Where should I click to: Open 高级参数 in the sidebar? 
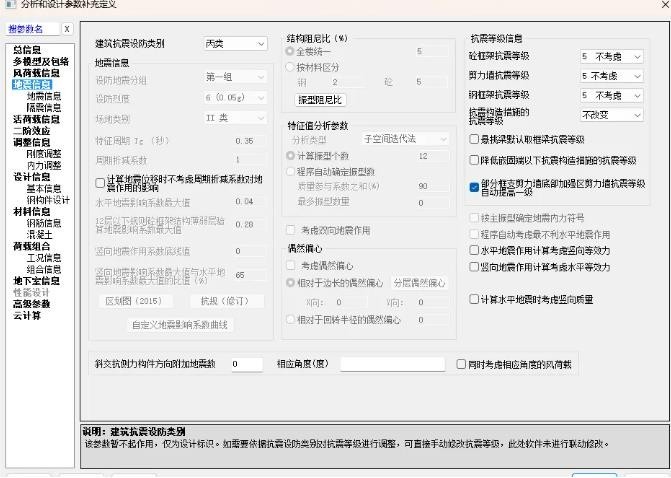pos(31,304)
